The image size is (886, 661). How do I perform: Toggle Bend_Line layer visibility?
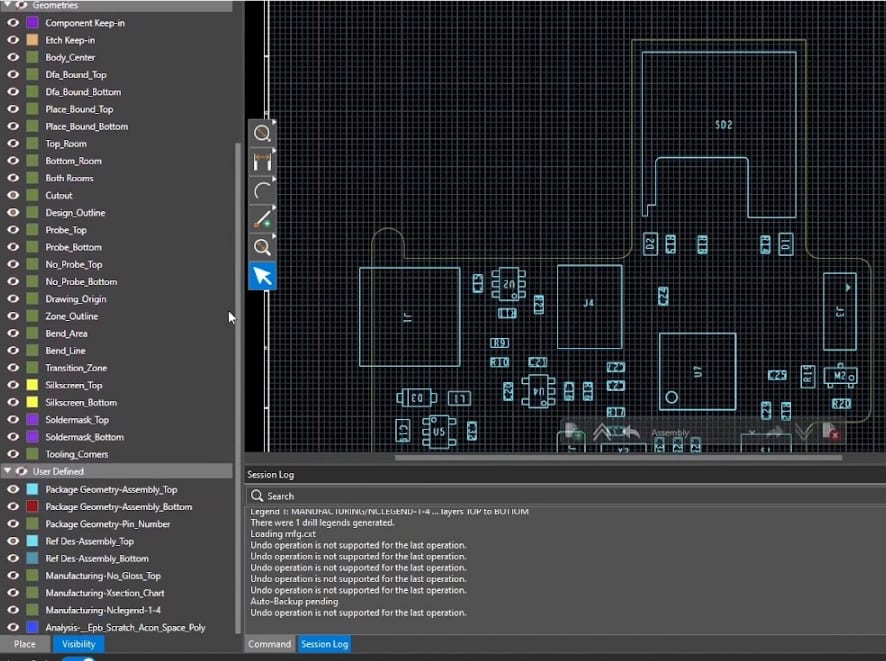click(13, 350)
